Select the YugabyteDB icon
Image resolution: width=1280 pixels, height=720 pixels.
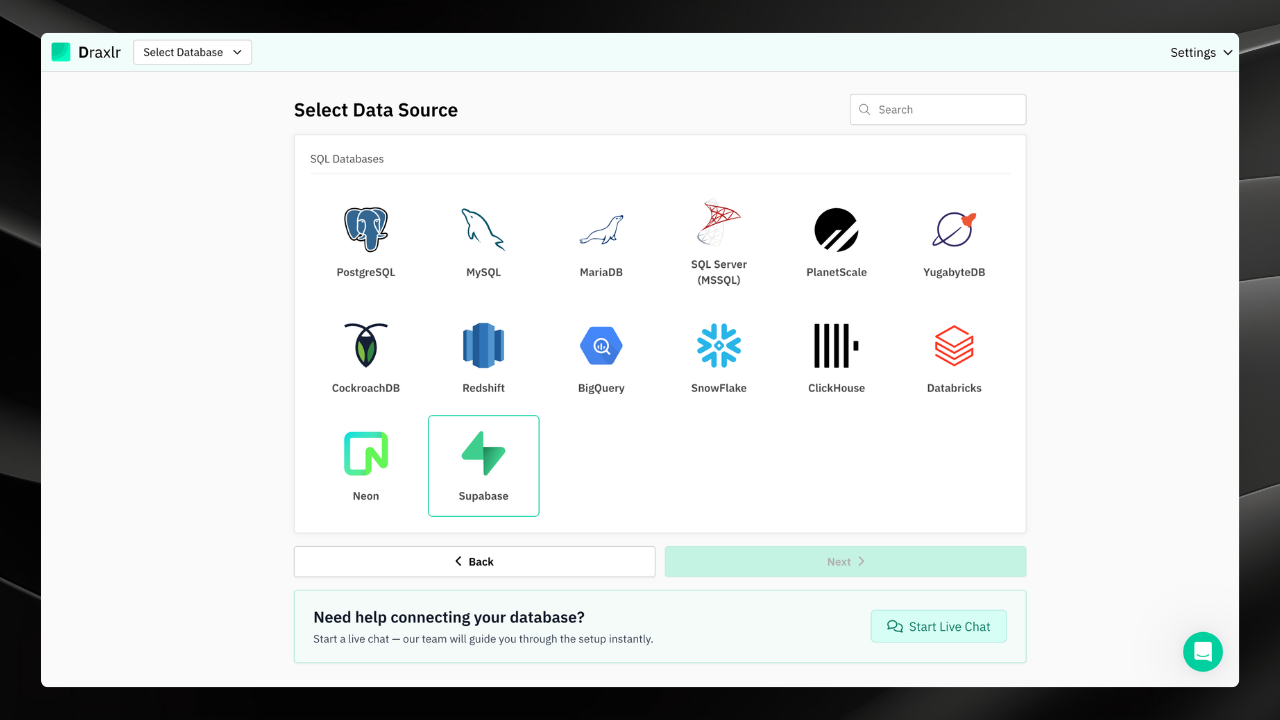click(x=954, y=230)
